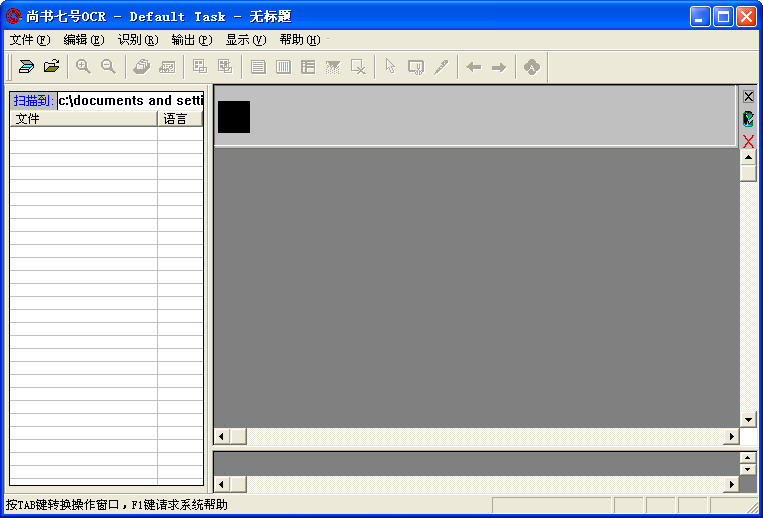This screenshot has height=518, width=763.
Task: Click the green icon right of preview panel
Action: pyautogui.click(x=748, y=119)
